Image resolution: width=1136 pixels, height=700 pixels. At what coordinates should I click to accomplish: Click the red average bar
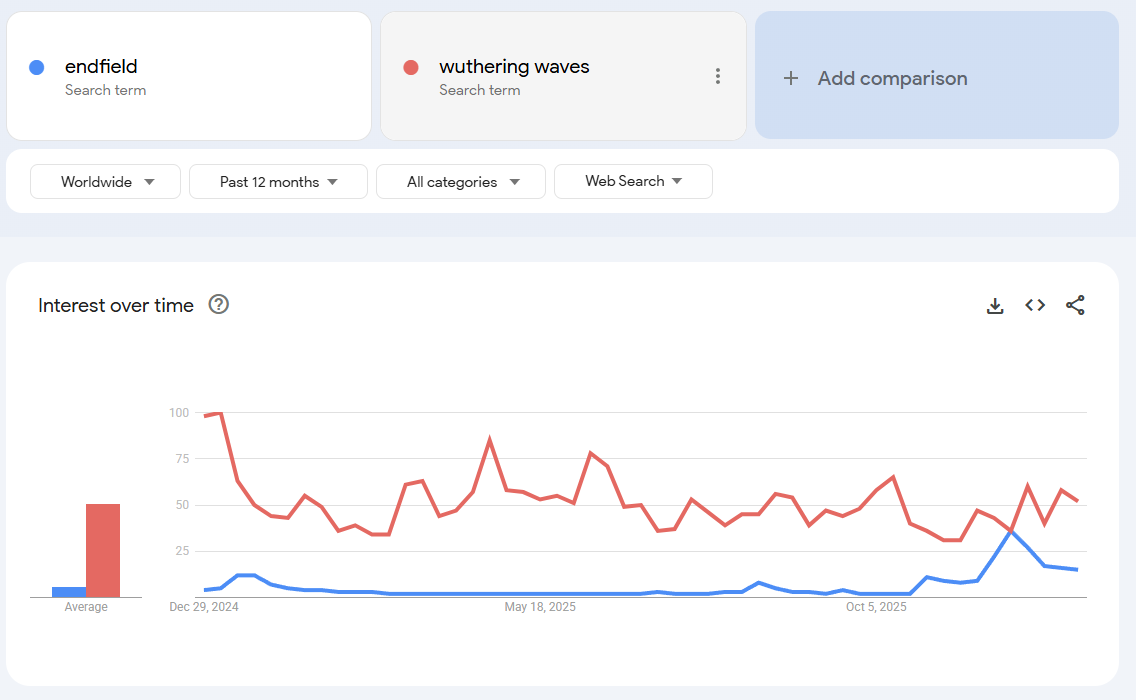pos(103,550)
